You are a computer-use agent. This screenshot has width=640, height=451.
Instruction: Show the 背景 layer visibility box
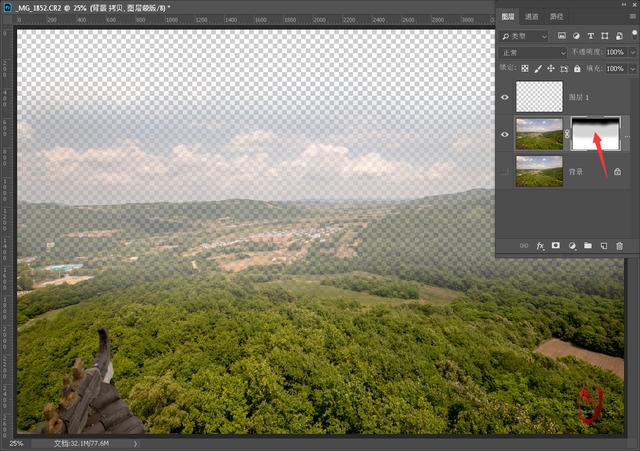[x=505, y=171]
